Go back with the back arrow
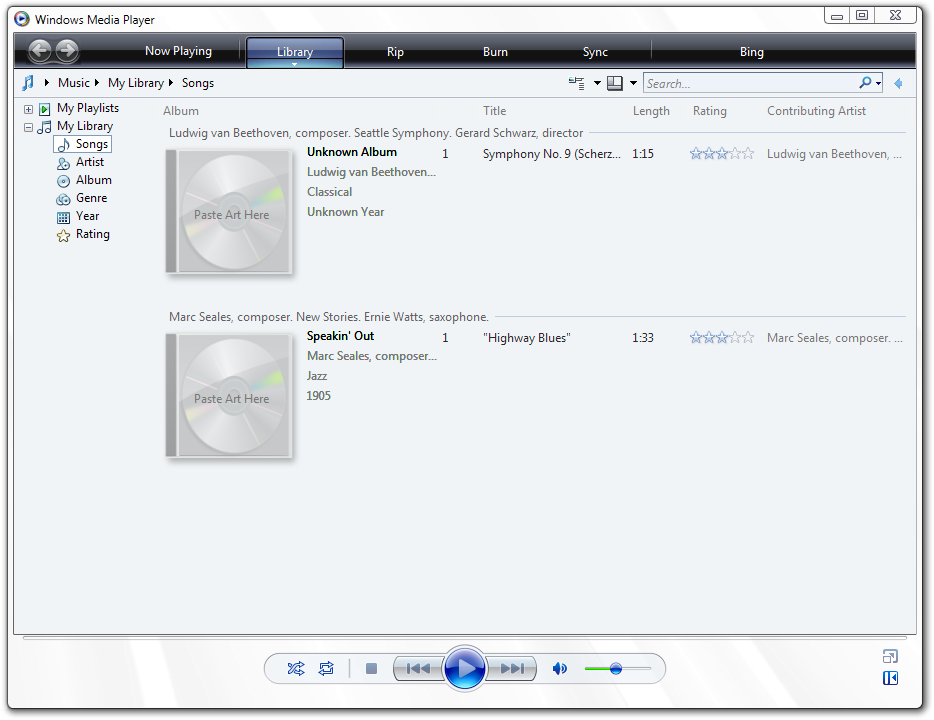934x720 pixels. click(x=40, y=51)
